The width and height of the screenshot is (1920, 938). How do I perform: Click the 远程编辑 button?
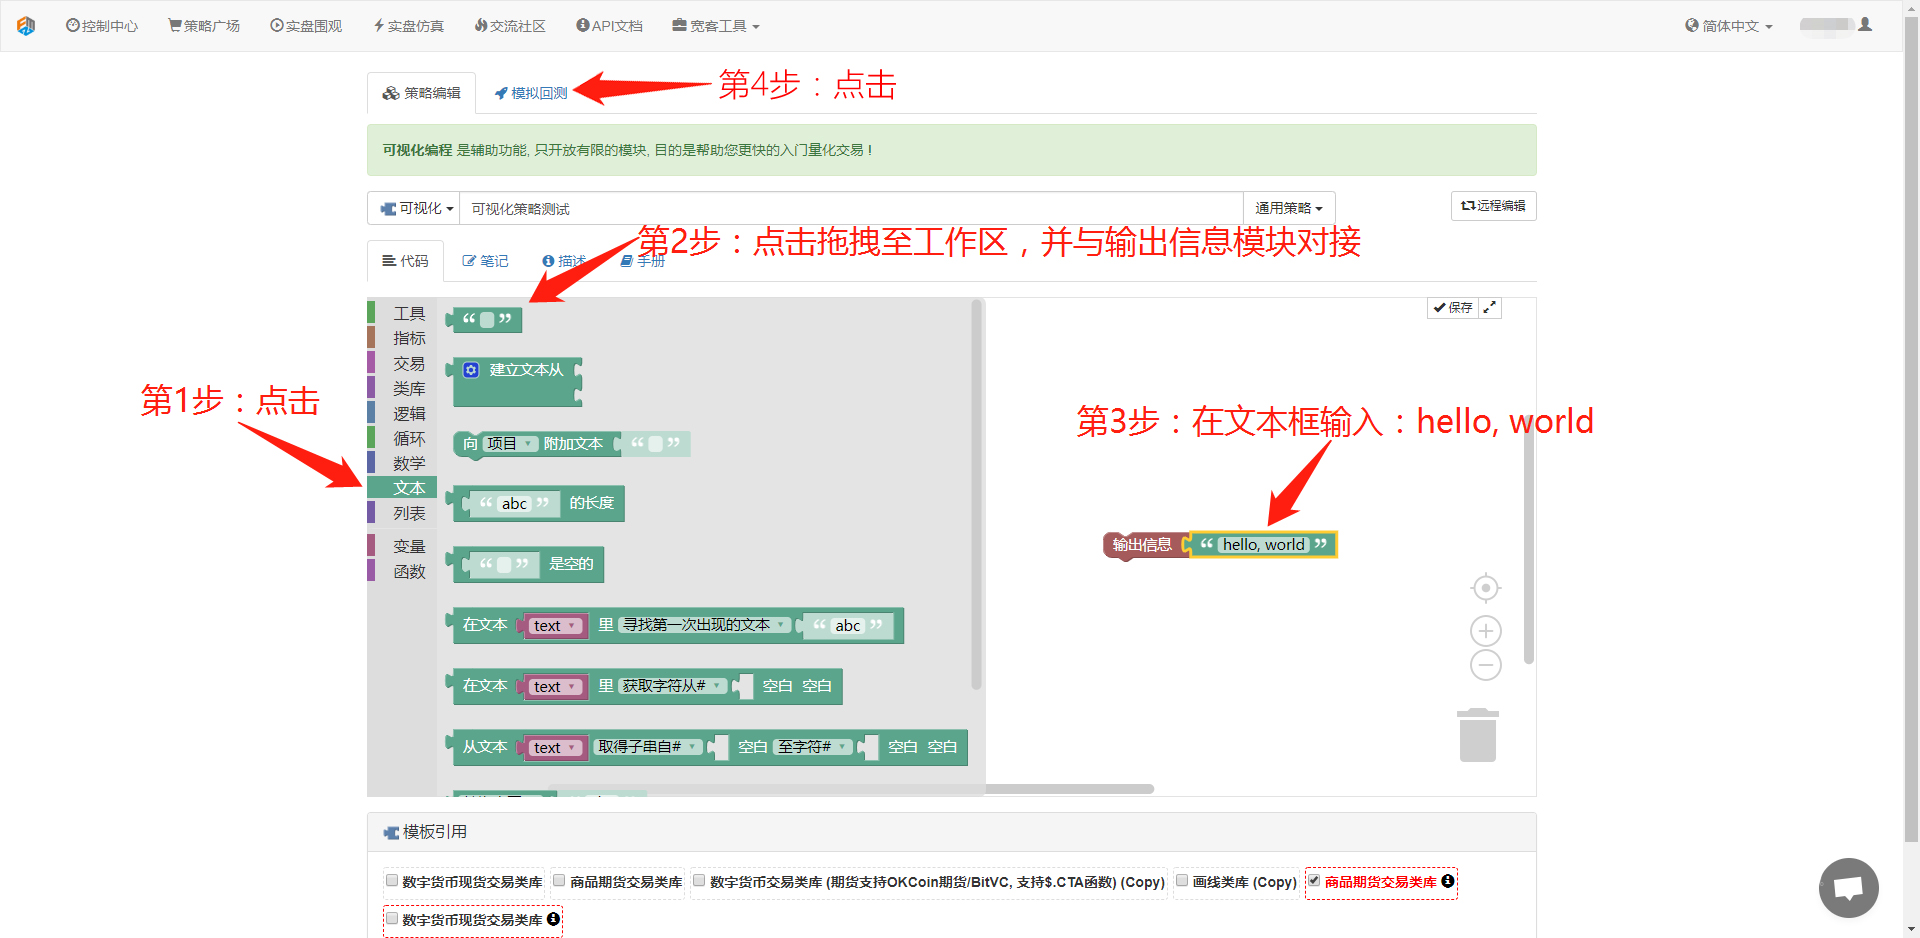click(x=1493, y=206)
